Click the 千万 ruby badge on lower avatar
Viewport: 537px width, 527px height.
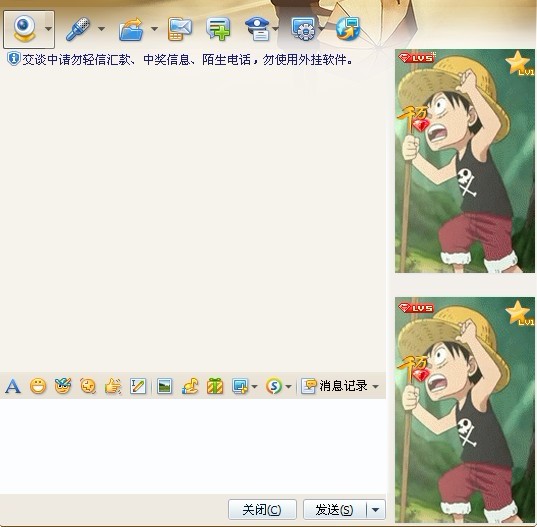(x=414, y=369)
